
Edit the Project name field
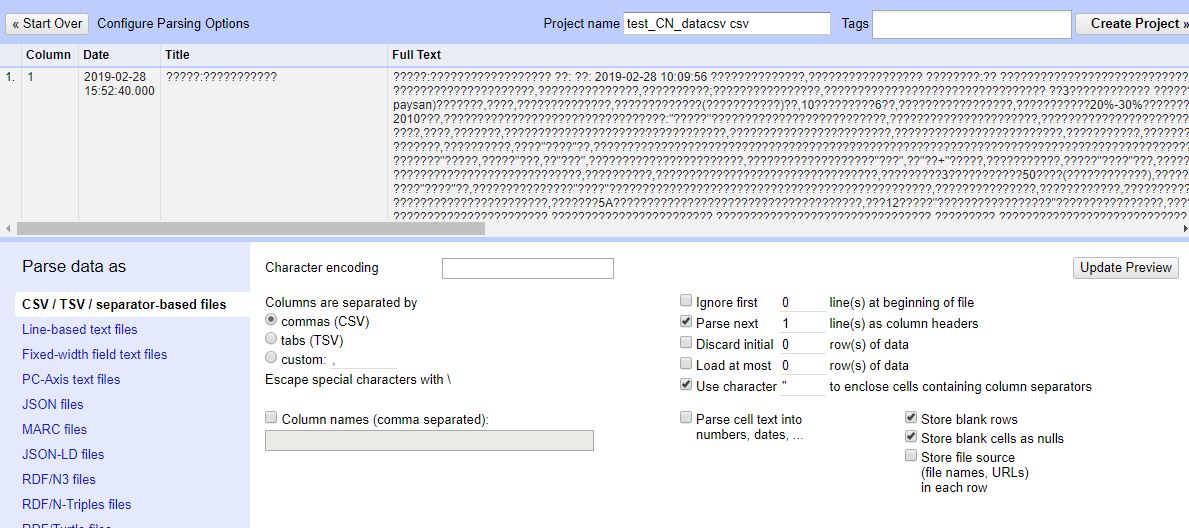point(727,24)
